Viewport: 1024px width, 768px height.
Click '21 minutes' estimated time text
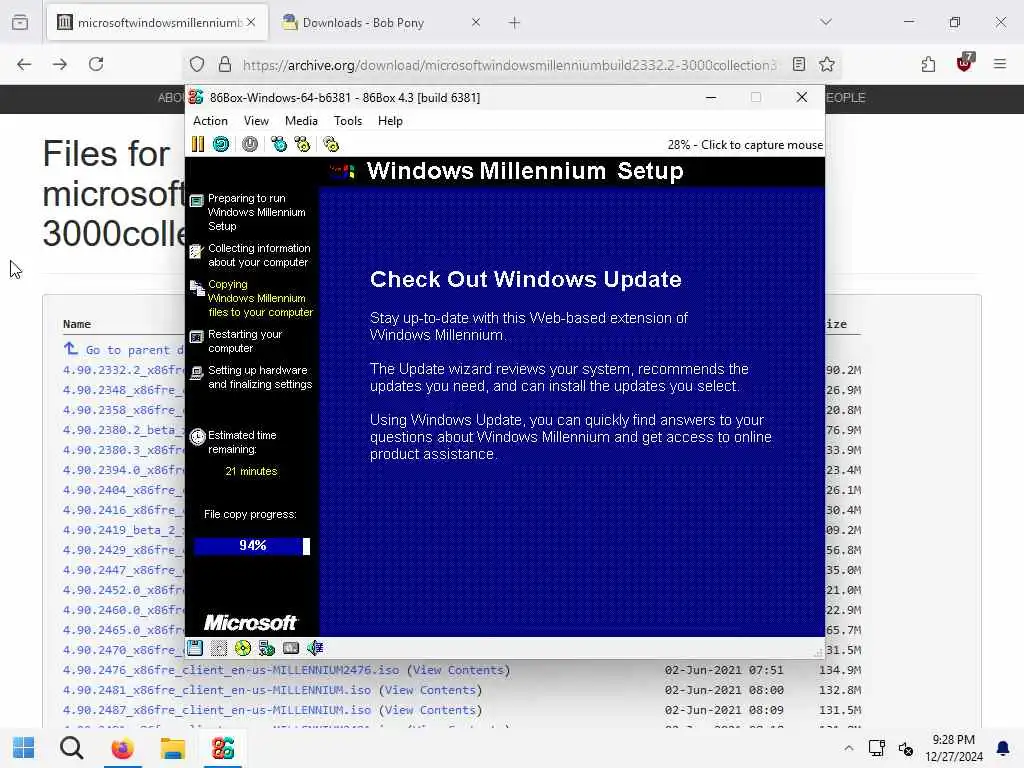[x=251, y=472]
